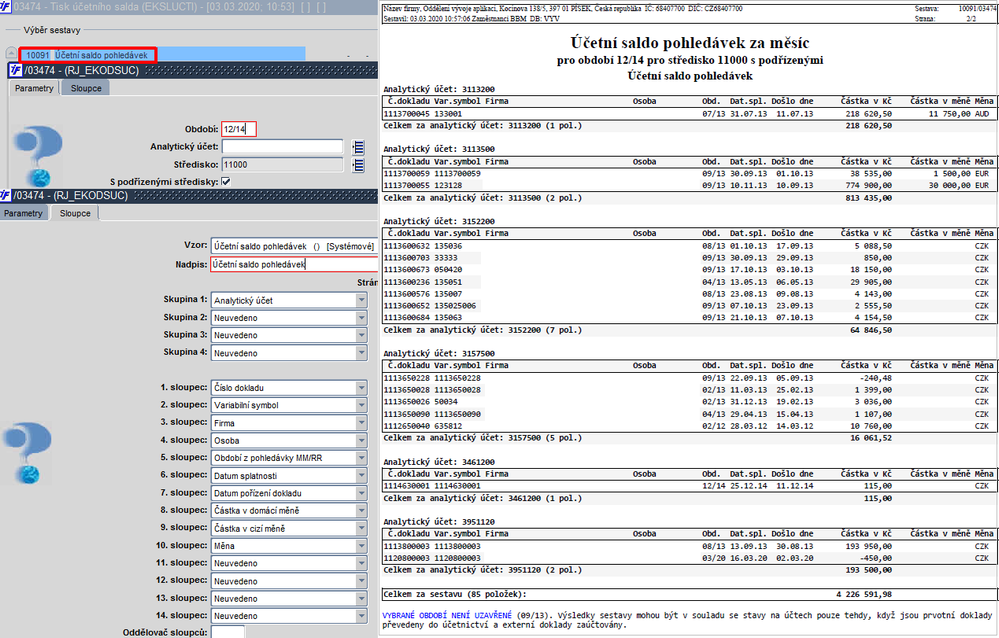Click the up arrow beside report 10091
This screenshot has width=999, height=638.
pos(11,54)
